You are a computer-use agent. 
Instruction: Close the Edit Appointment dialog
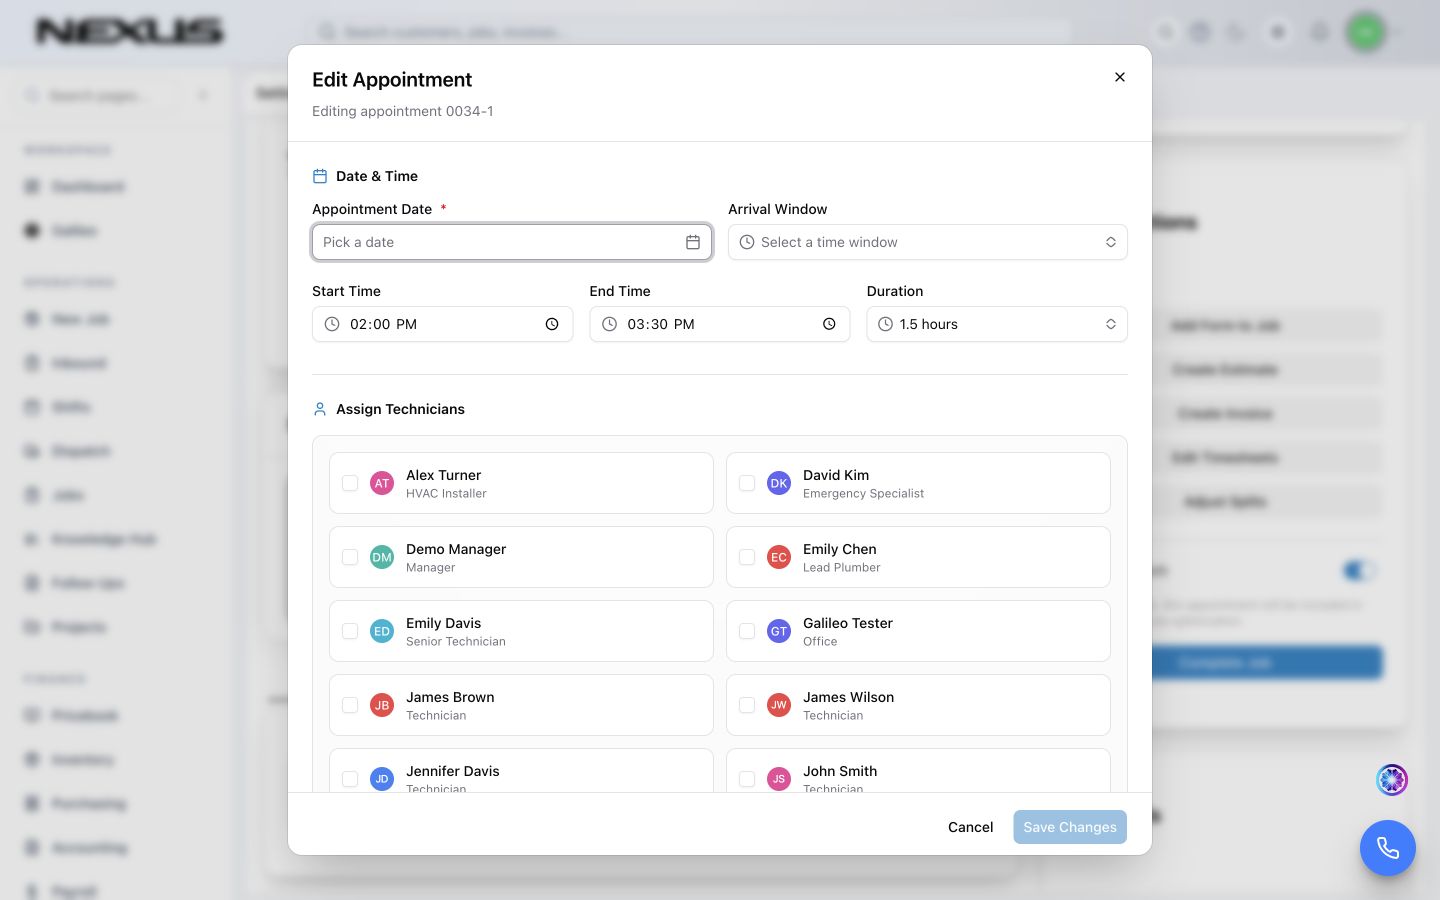coord(1120,77)
